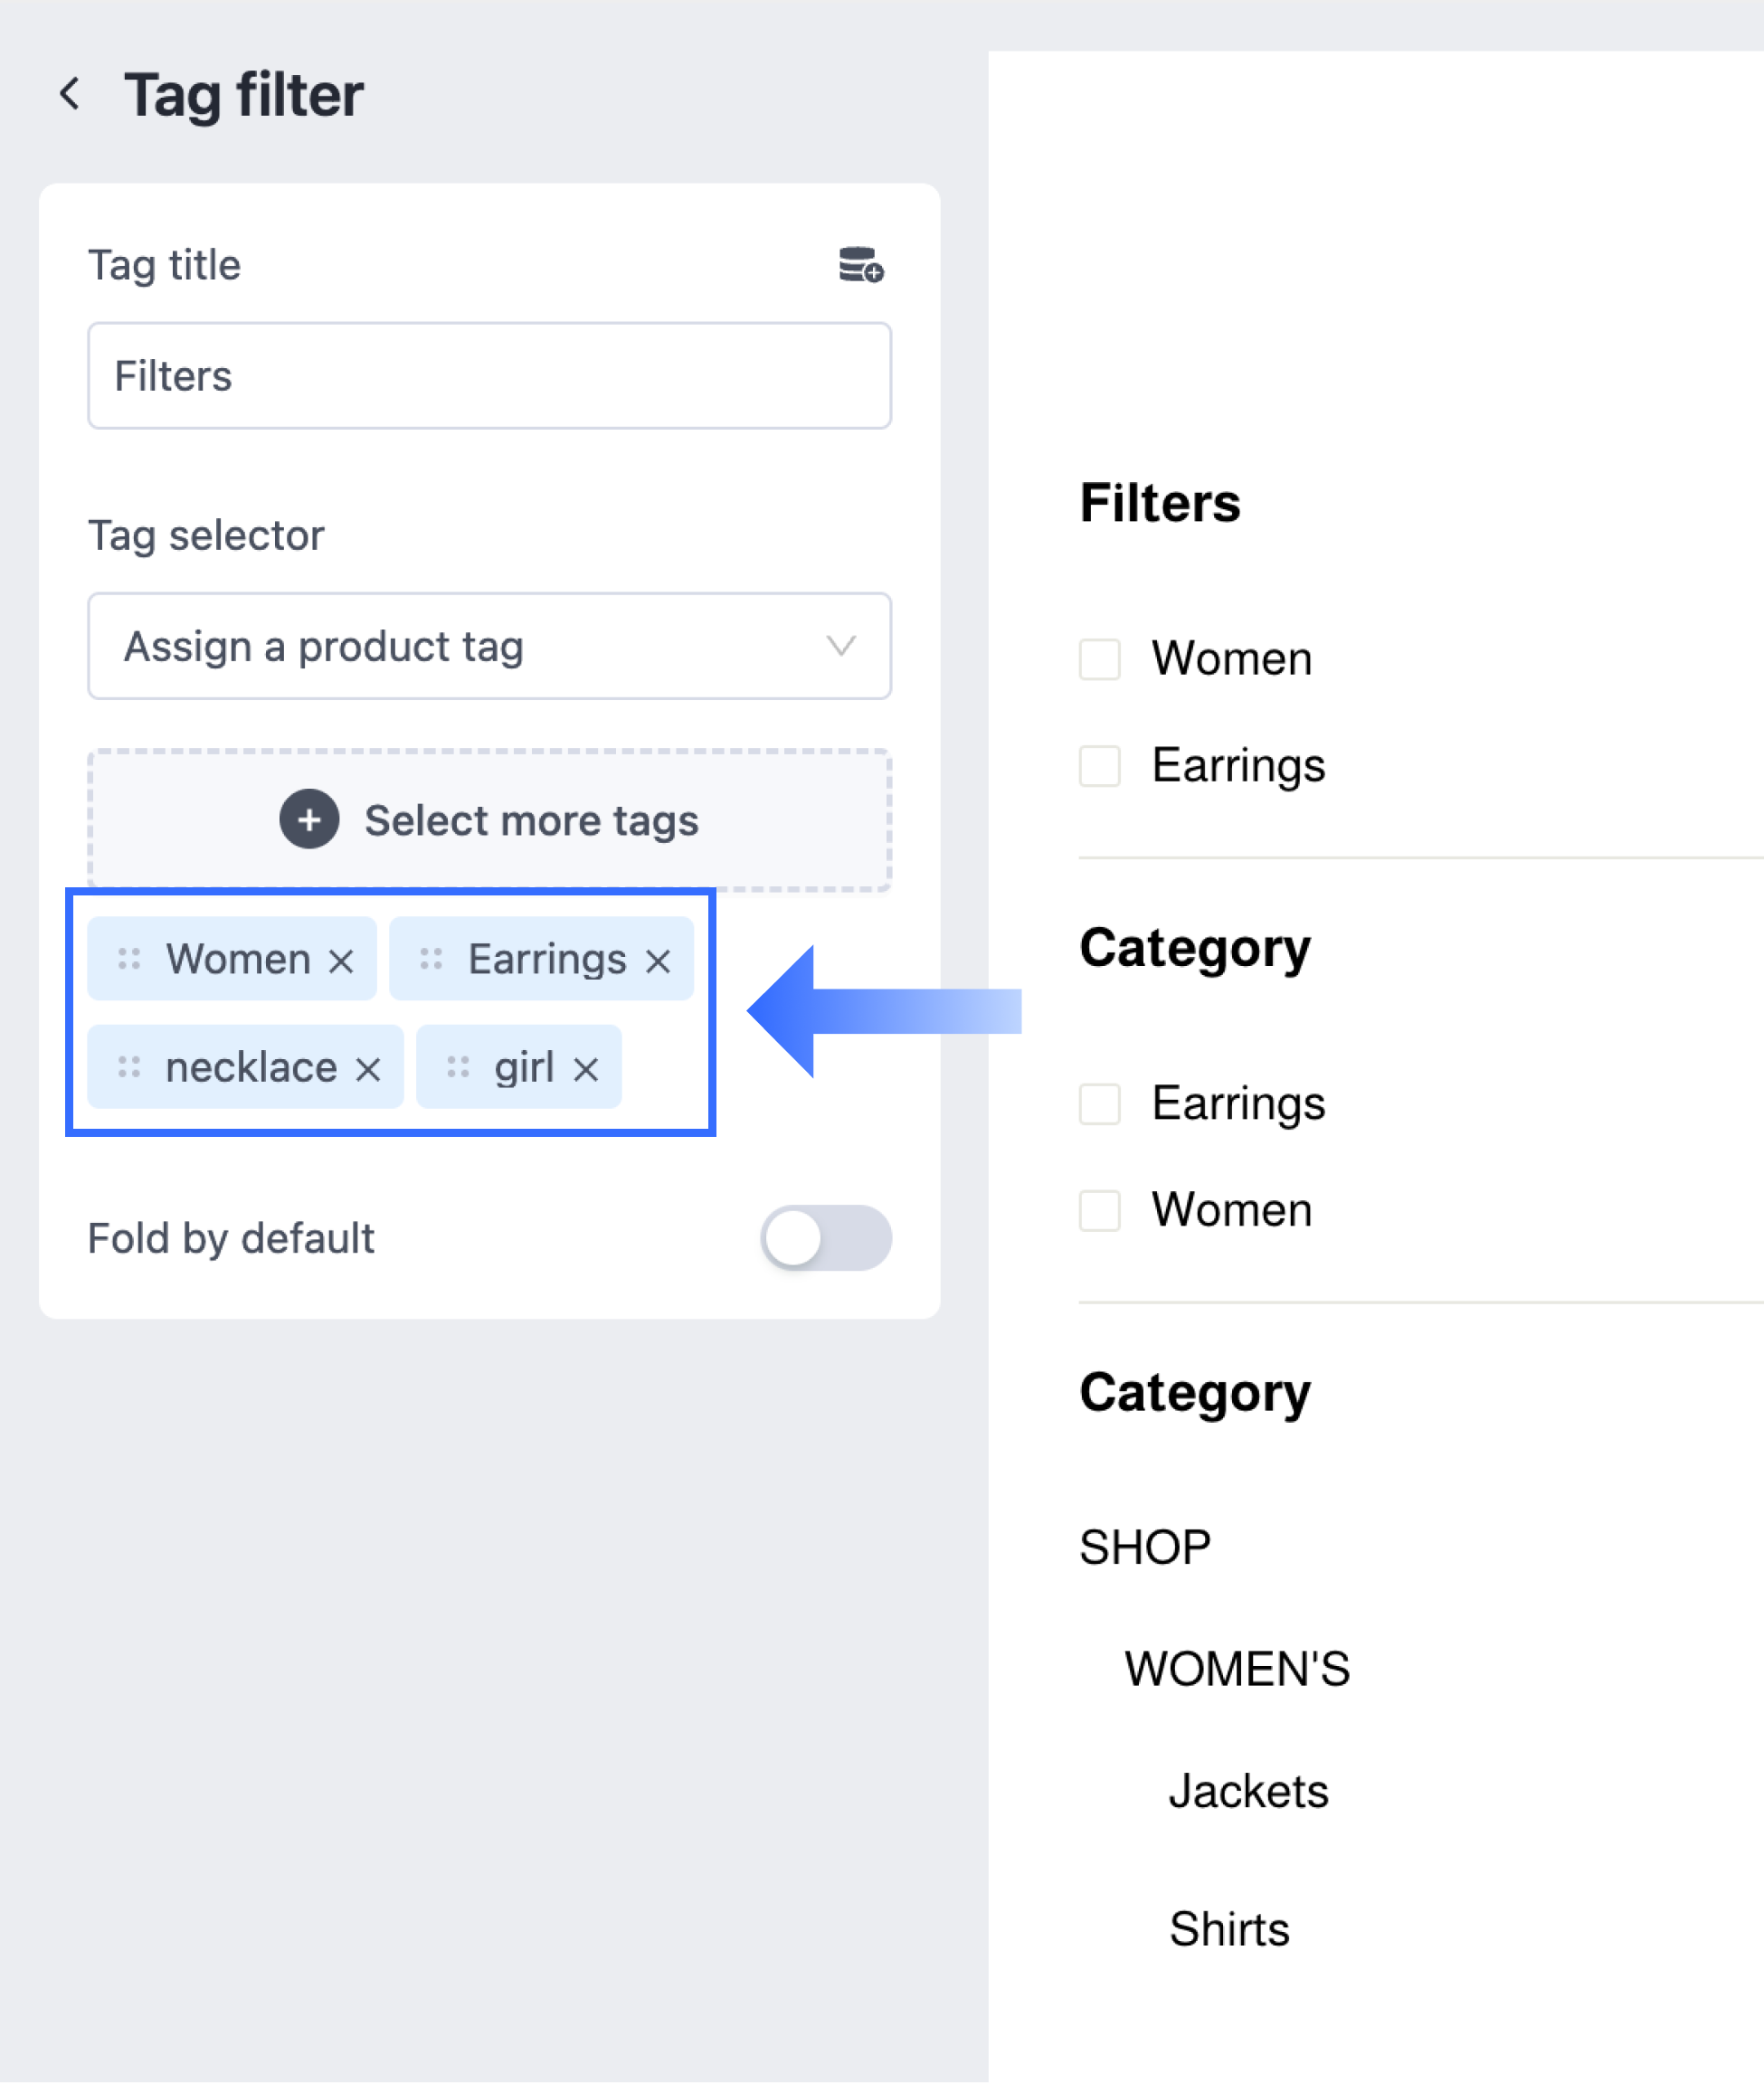Remove the Earrings tag chip
1764x2083 pixels.
pos(658,961)
